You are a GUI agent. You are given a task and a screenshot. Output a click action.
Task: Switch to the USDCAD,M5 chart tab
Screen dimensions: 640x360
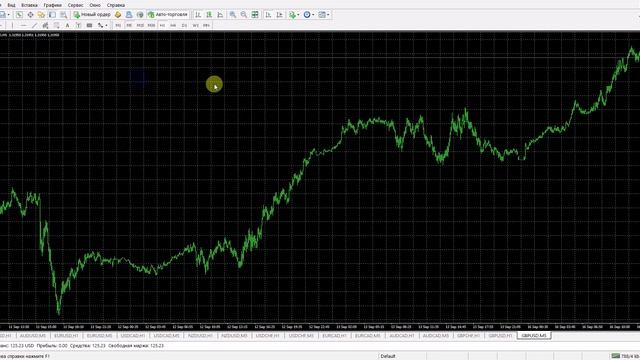(x=167, y=336)
